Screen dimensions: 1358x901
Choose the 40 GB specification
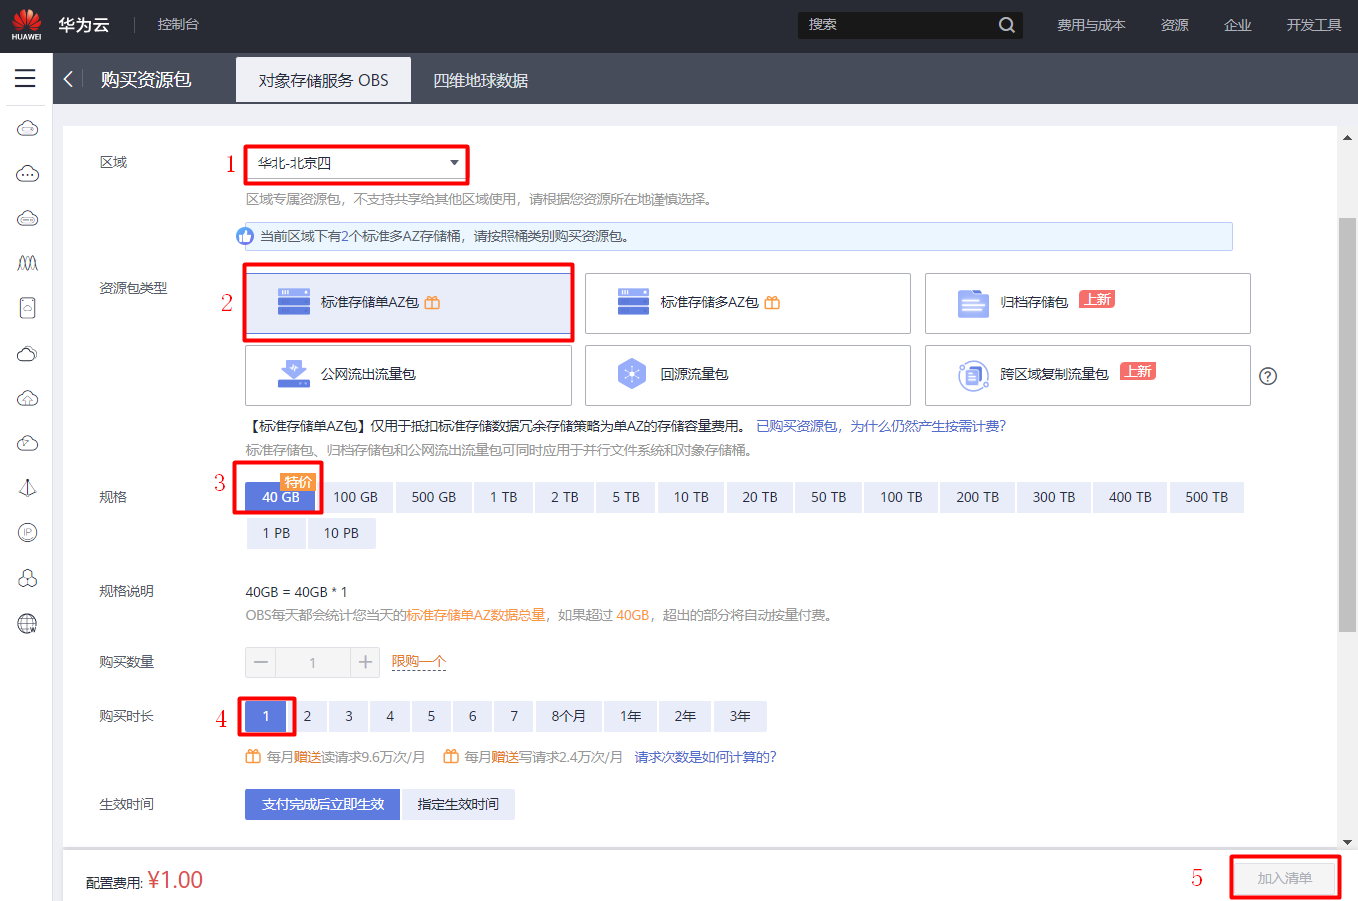[281, 497]
